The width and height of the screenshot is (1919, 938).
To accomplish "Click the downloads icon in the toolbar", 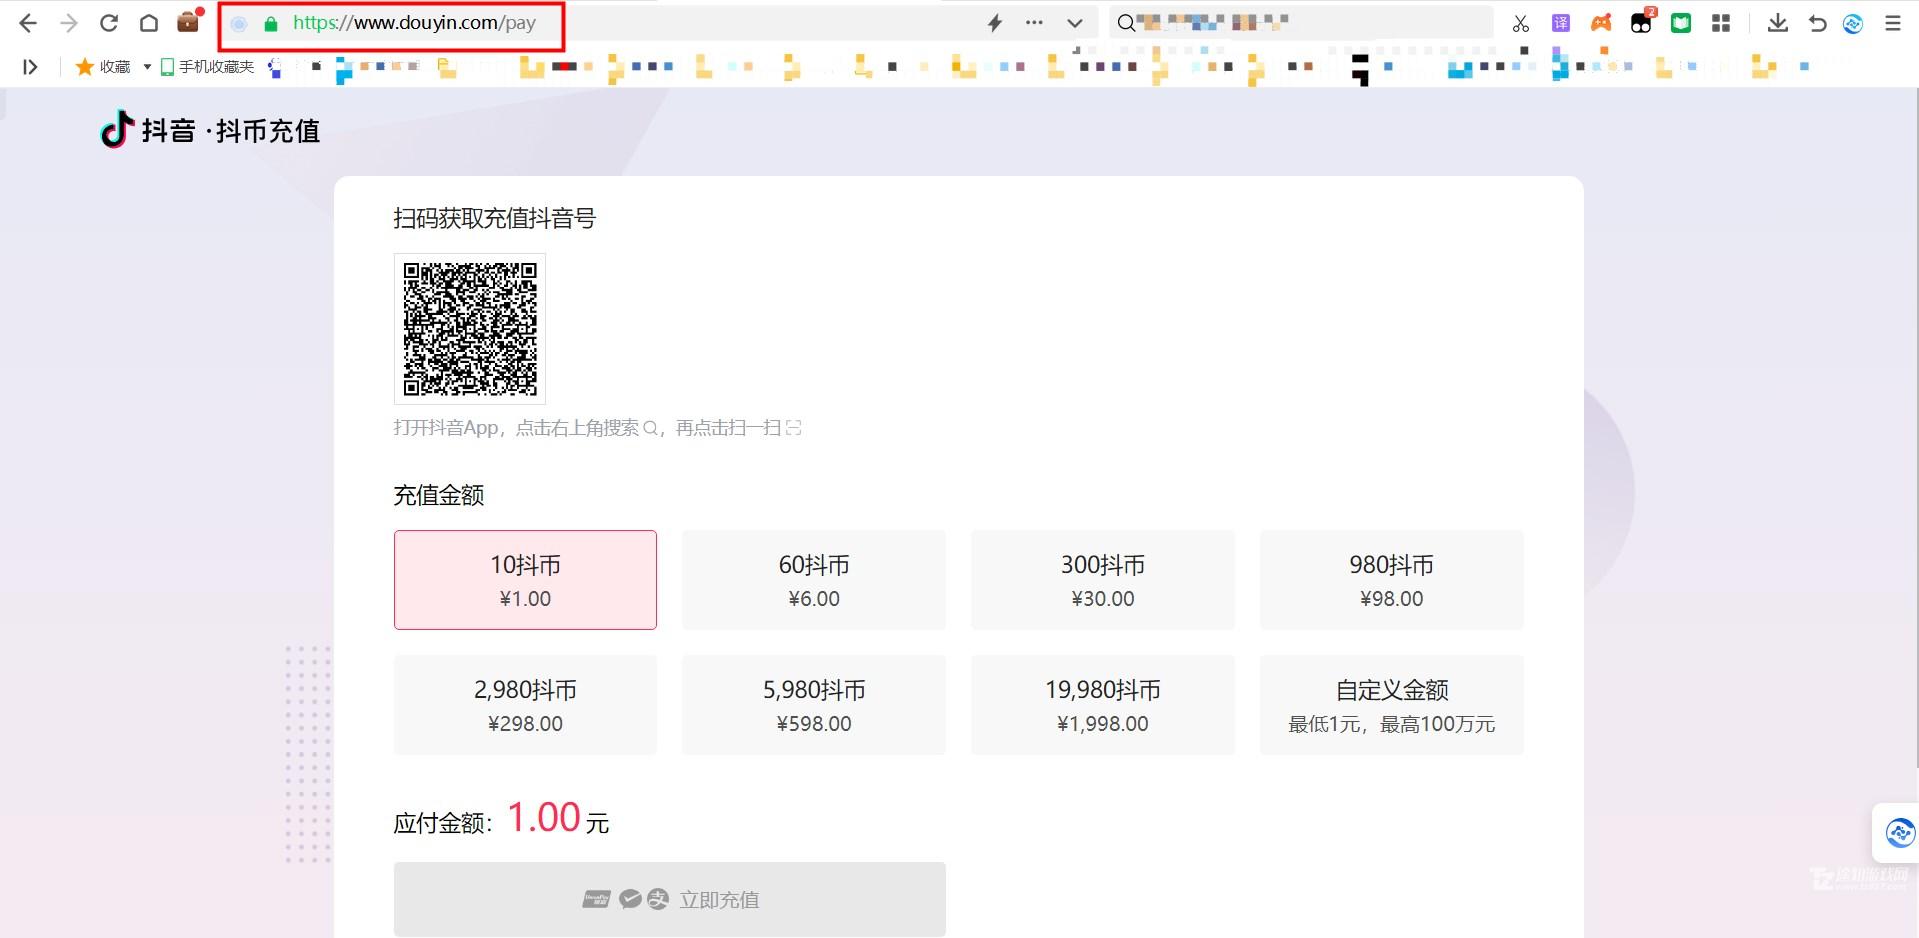I will [x=1777, y=22].
